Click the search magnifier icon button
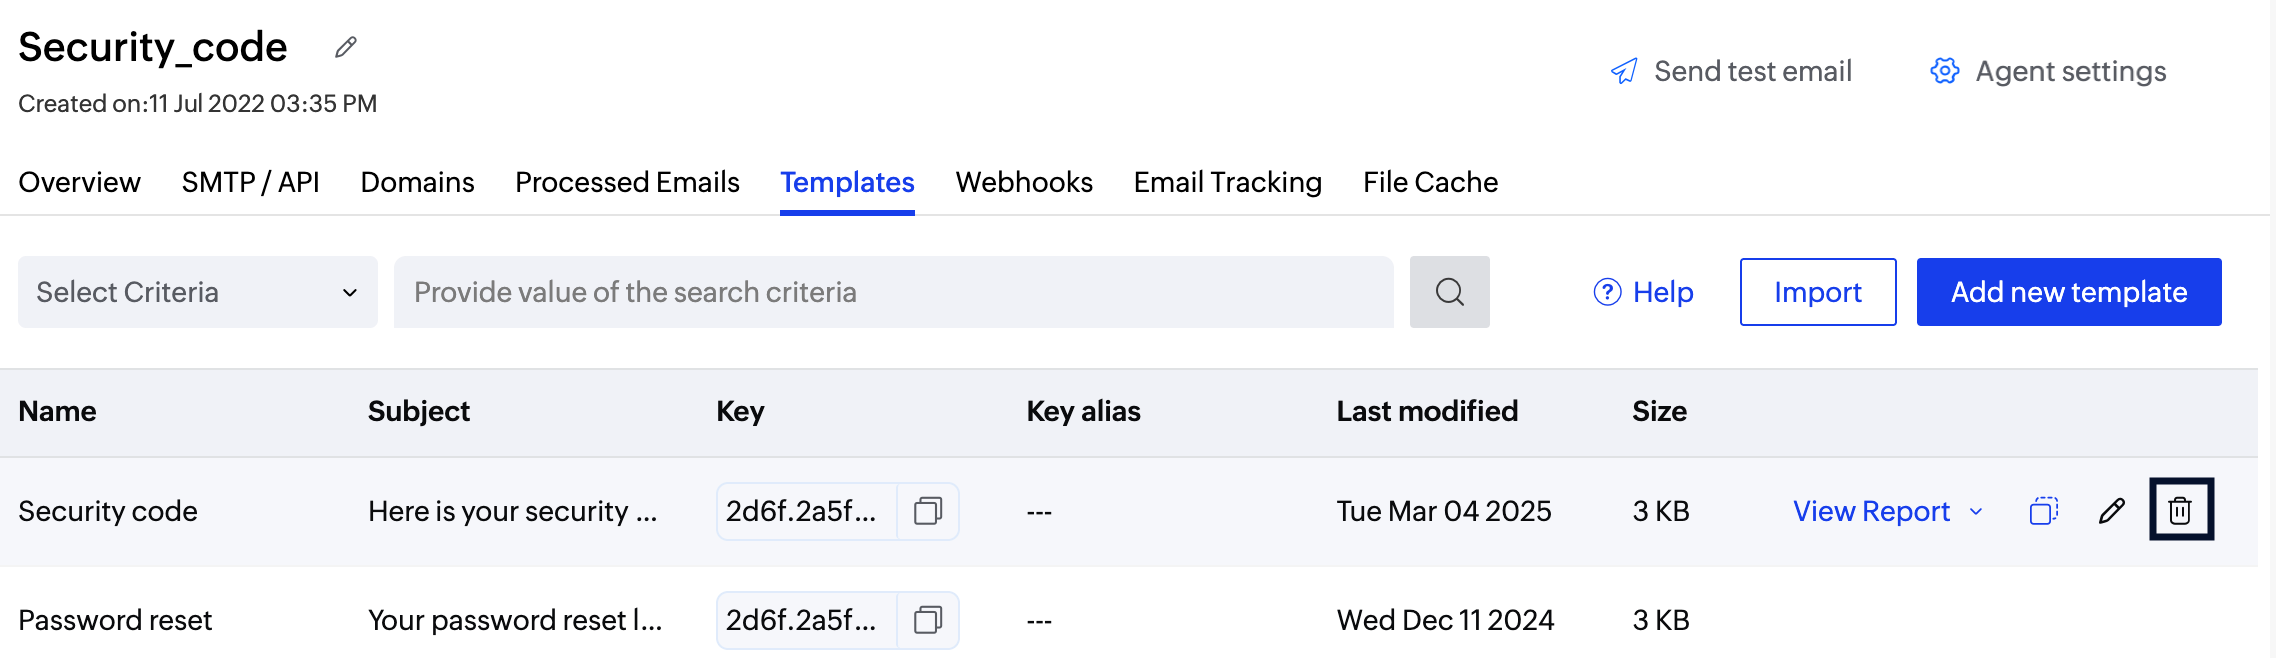This screenshot has height=658, width=2276. [x=1449, y=292]
